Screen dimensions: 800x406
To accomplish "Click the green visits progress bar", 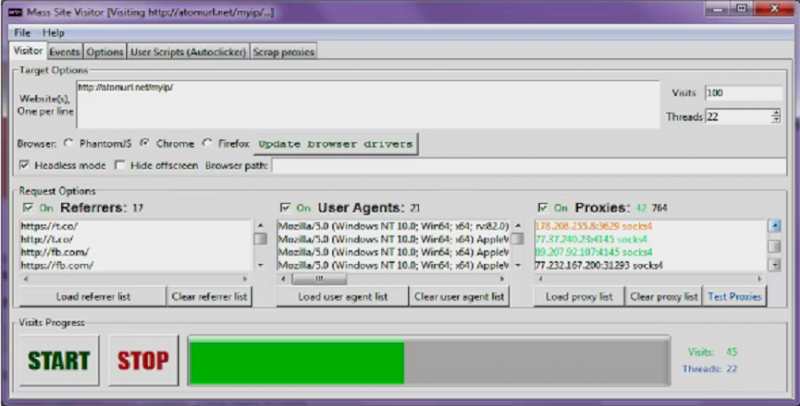I will 429,361.
